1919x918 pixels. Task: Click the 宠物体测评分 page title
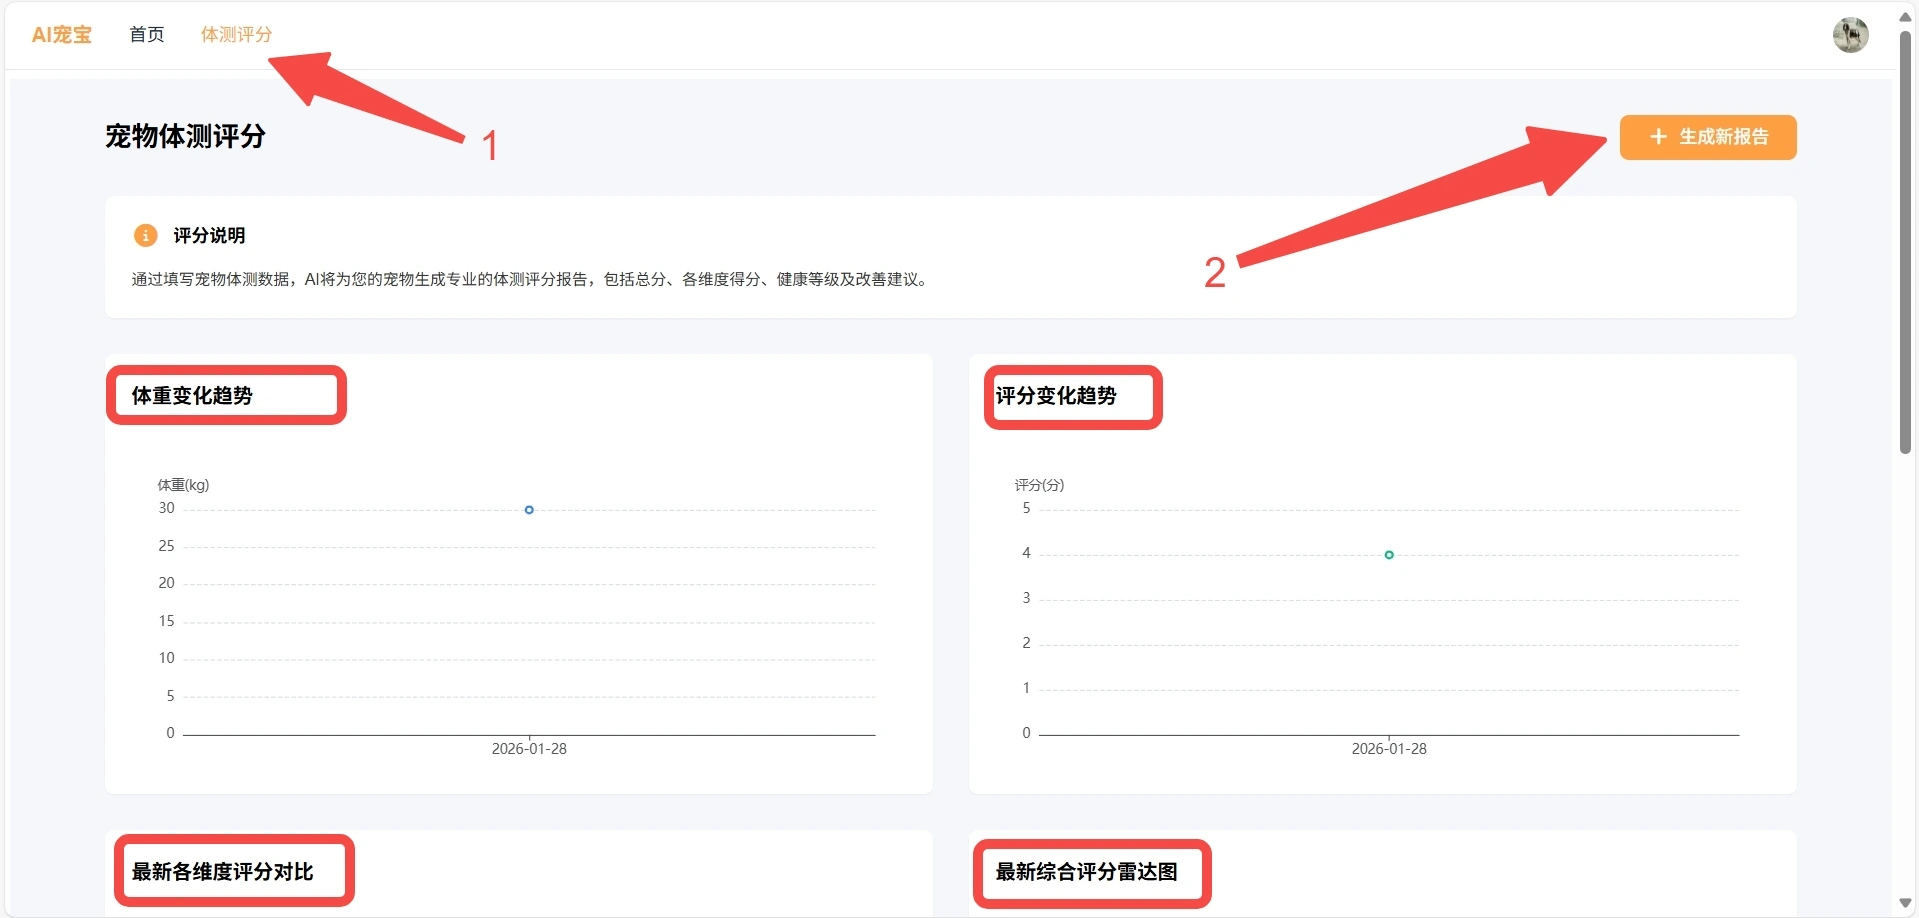pyautogui.click(x=185, y=137)
